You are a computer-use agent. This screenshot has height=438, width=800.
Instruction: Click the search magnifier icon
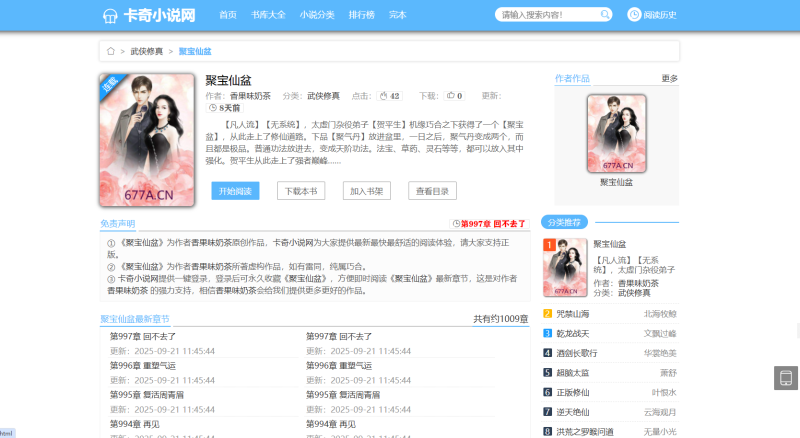[x=605, y=14]
